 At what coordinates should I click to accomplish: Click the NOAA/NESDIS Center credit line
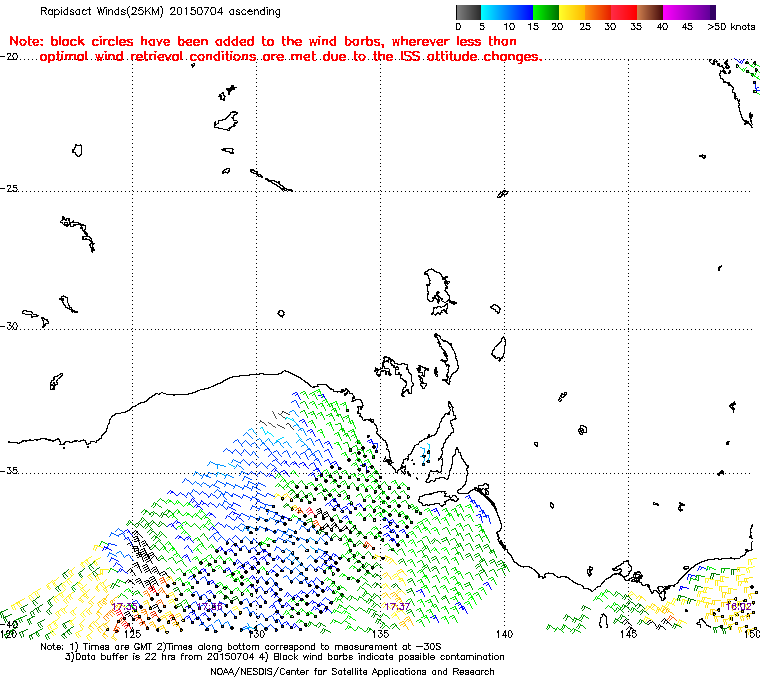(352, 672)
